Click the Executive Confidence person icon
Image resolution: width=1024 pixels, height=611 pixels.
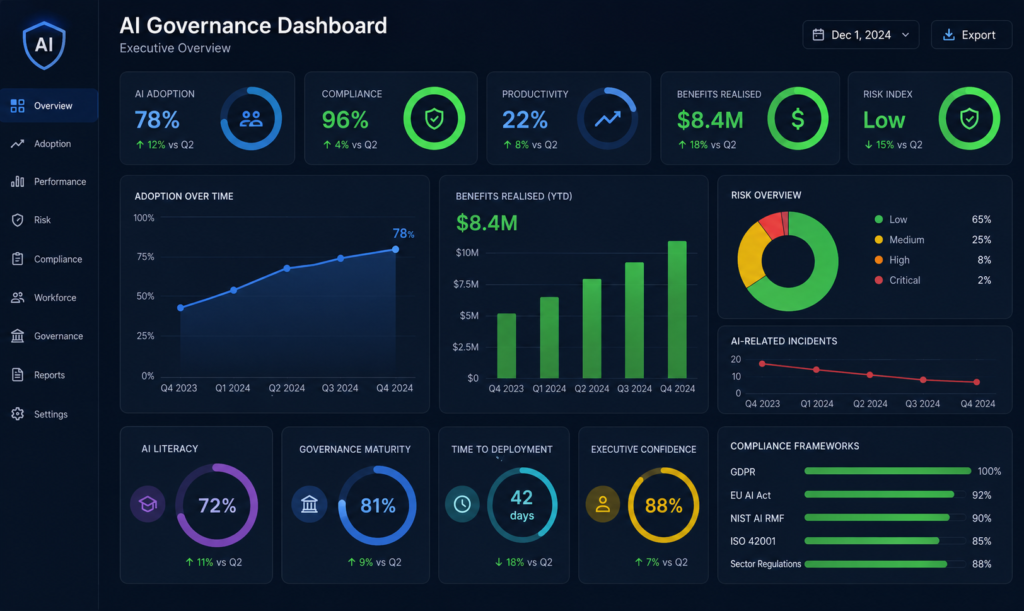click(602, 504)
